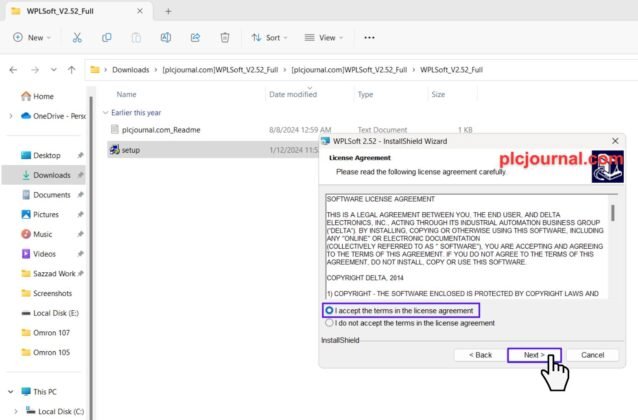Click the Cut scissors icon in toolbar
This screenshot has width=638, height=420.
pos(77,37)
